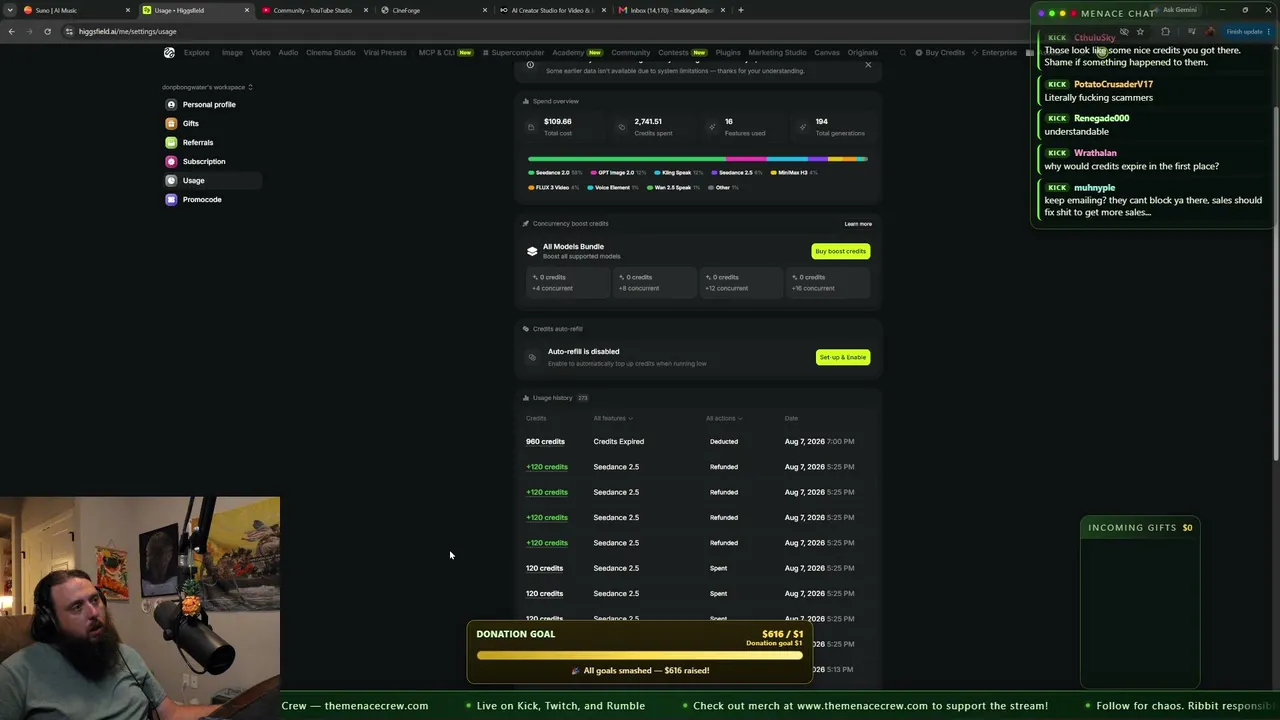Open the Originals navigation item
This screenshot has width=1280, height=720.
click(x=862, y=52)
